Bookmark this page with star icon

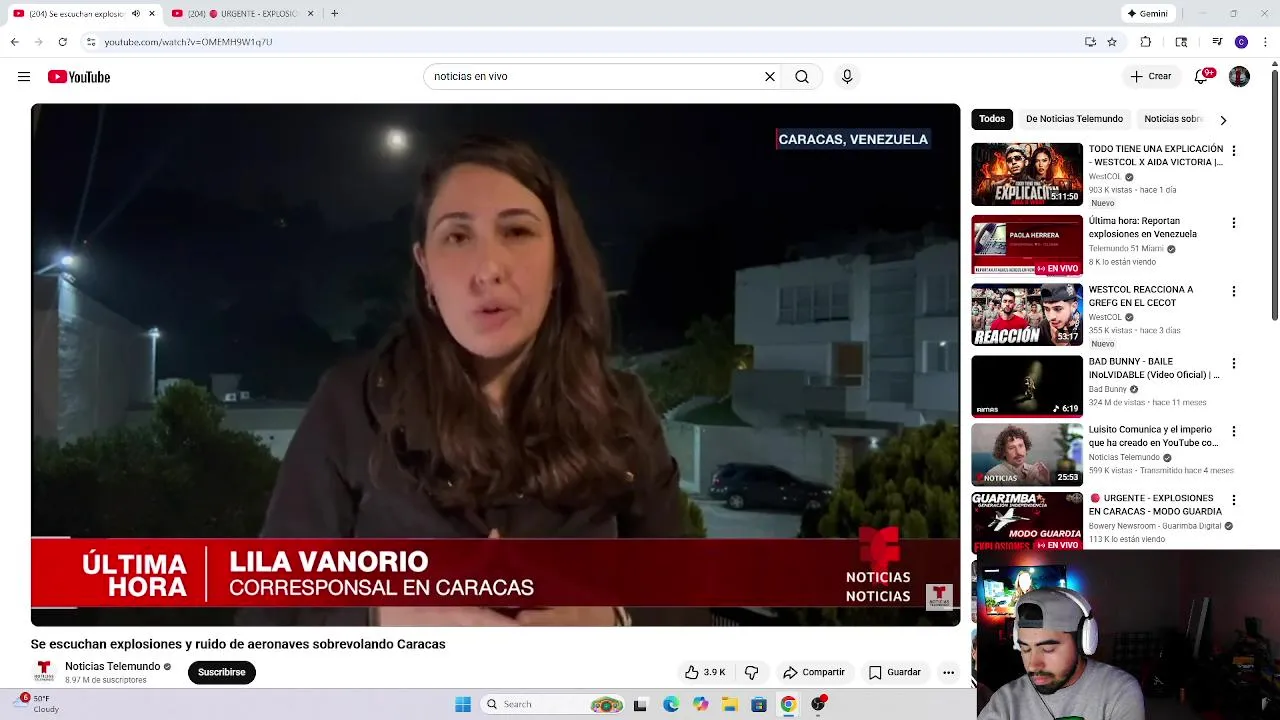[x=1112, y=42]
